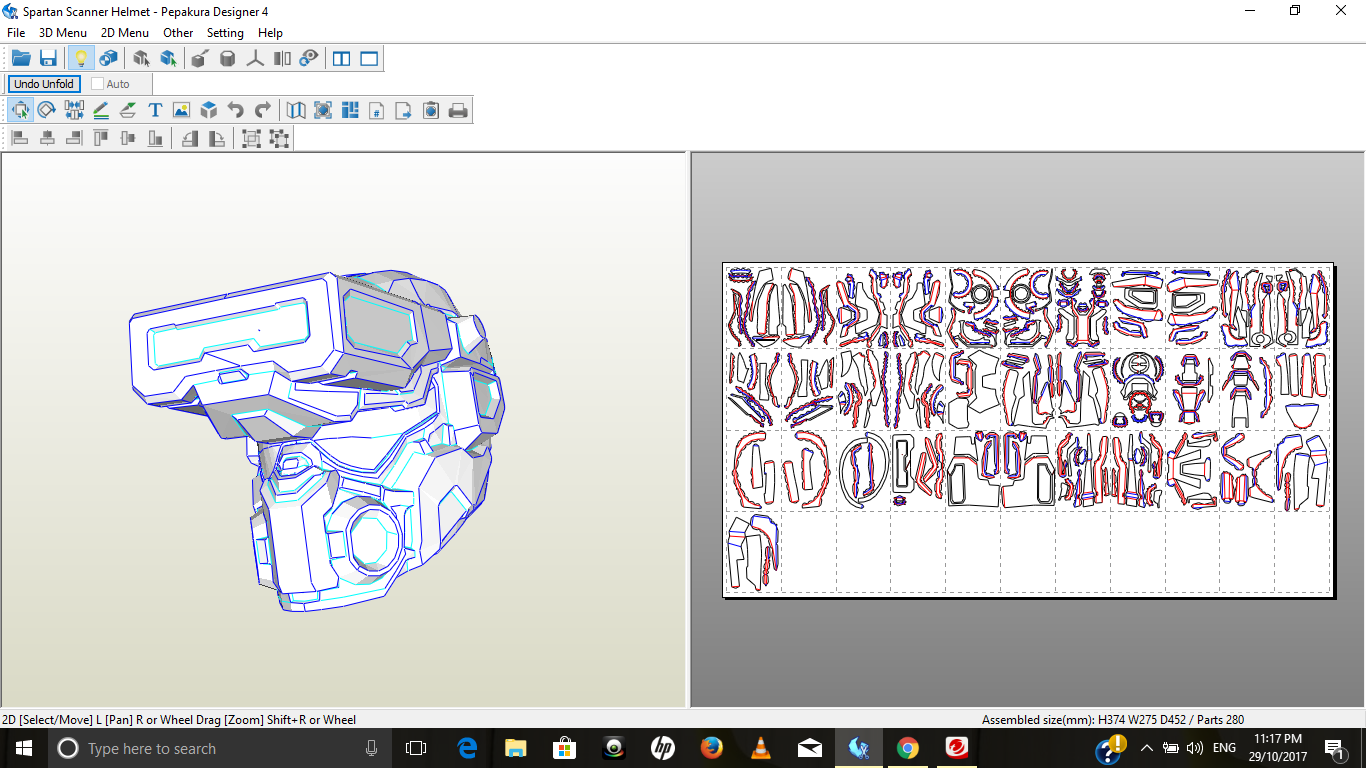
Task: Click the folded map icon
Action: (x=296, y=110)
